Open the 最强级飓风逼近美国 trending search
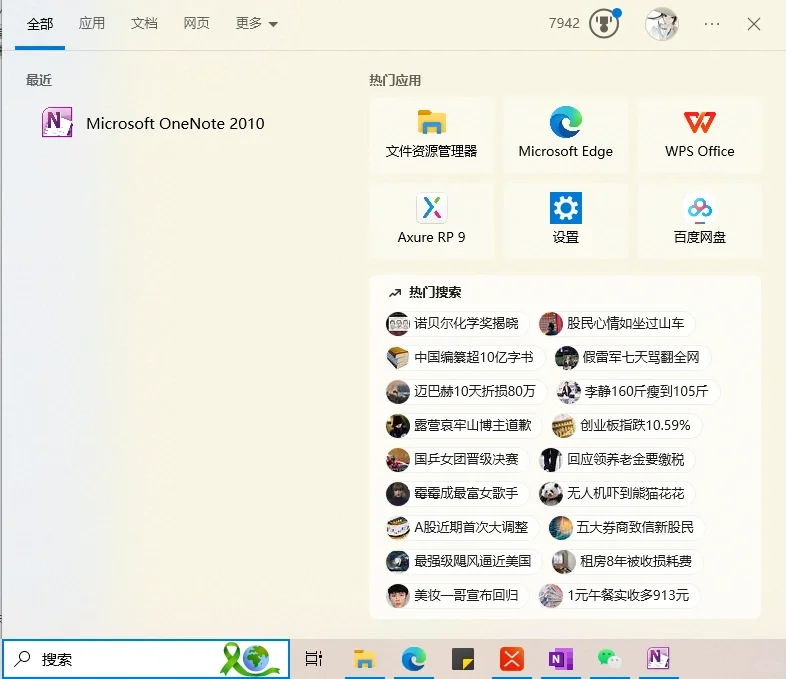Screen dimensions: 786x679 coord(463,561)
